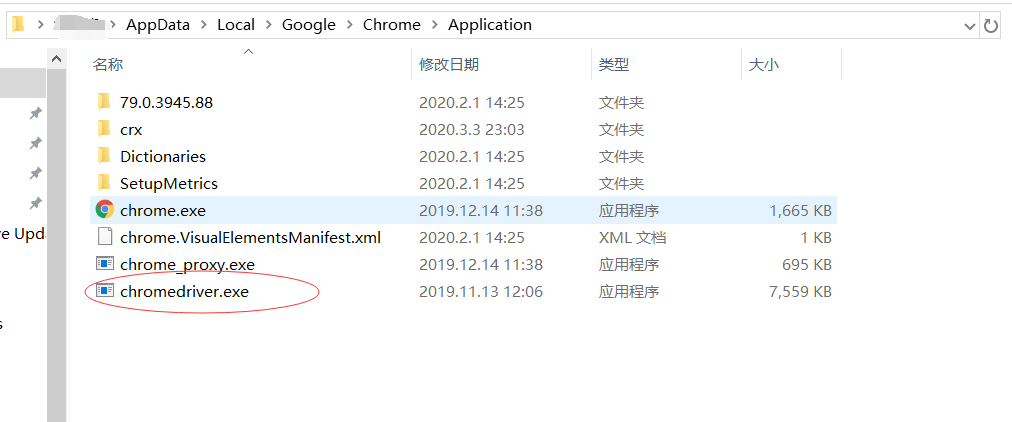Click the 文件夹 type of crx

pyautogui.click(x=621, y=129)
